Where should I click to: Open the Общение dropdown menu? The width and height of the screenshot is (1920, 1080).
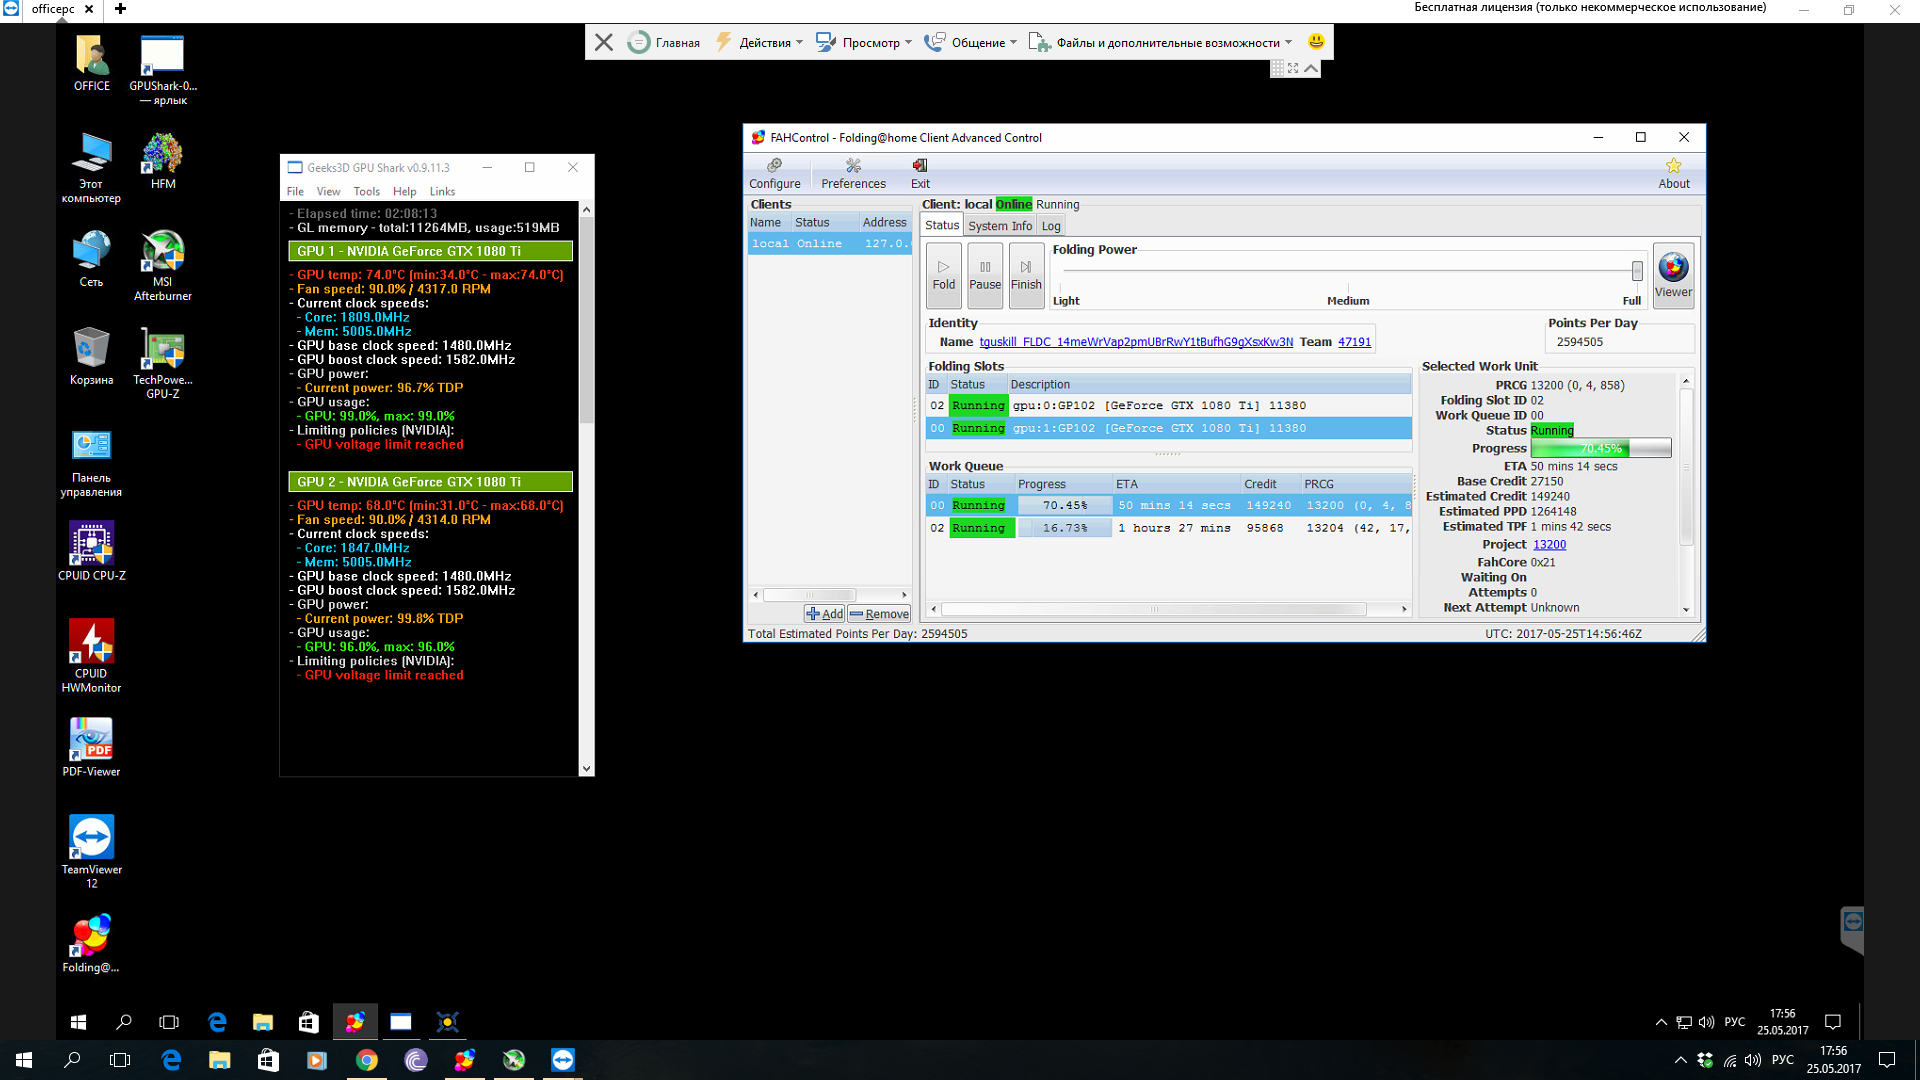pyautogui.click(x=977, y=42)
